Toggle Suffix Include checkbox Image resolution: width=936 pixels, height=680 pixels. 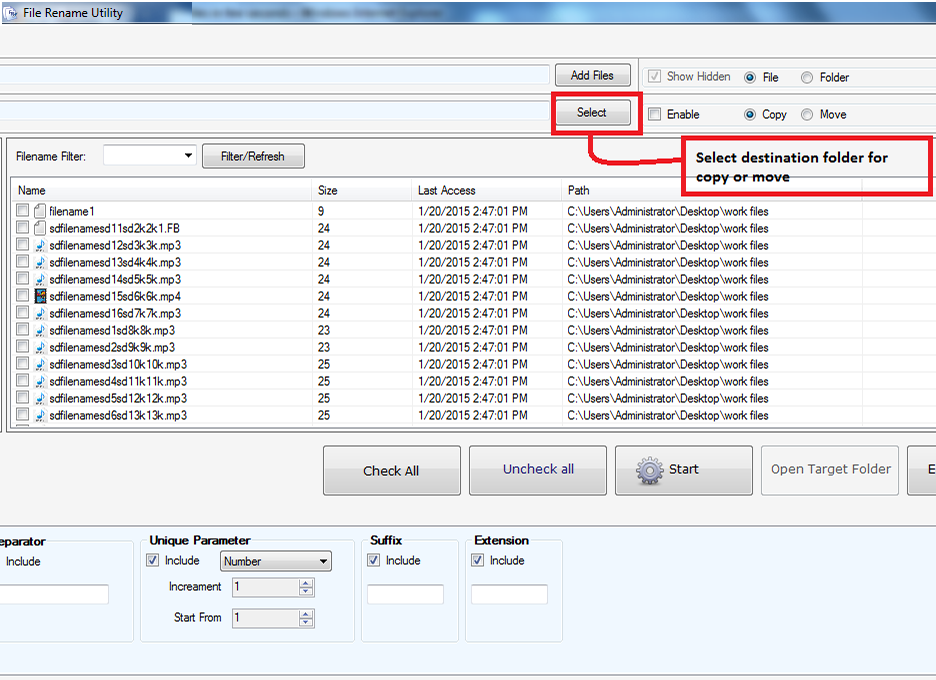click(374, 560)
